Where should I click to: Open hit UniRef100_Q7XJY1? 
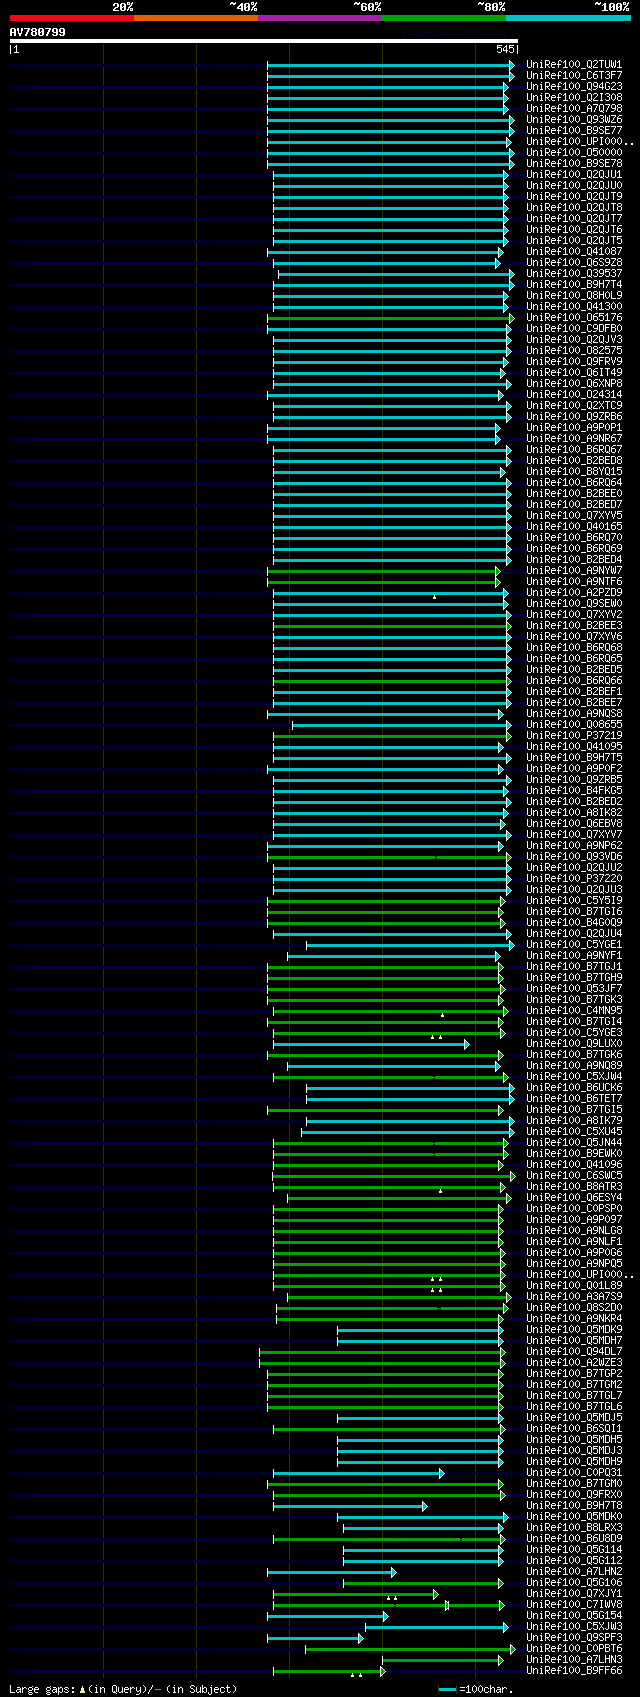pos(574,1593)
